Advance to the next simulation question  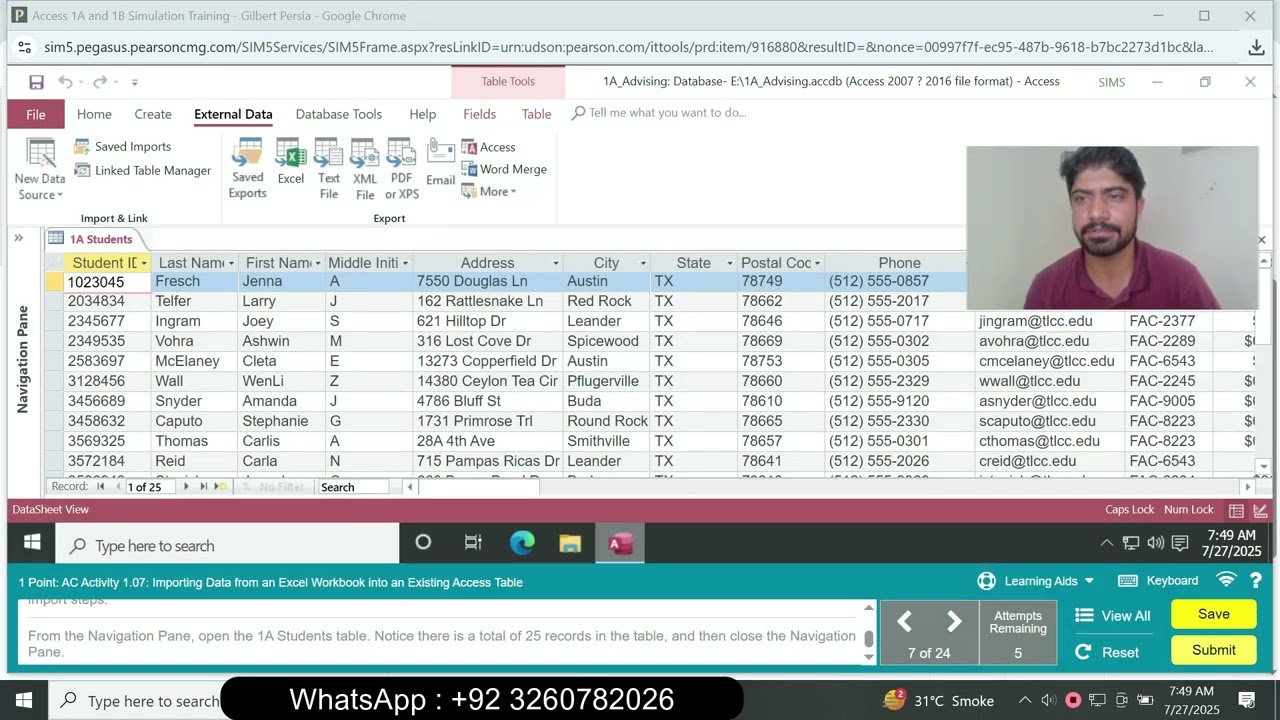point(954,622)
